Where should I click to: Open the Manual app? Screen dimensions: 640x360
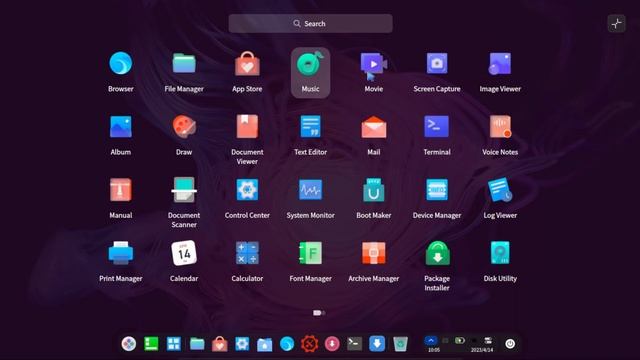(120, 190)
